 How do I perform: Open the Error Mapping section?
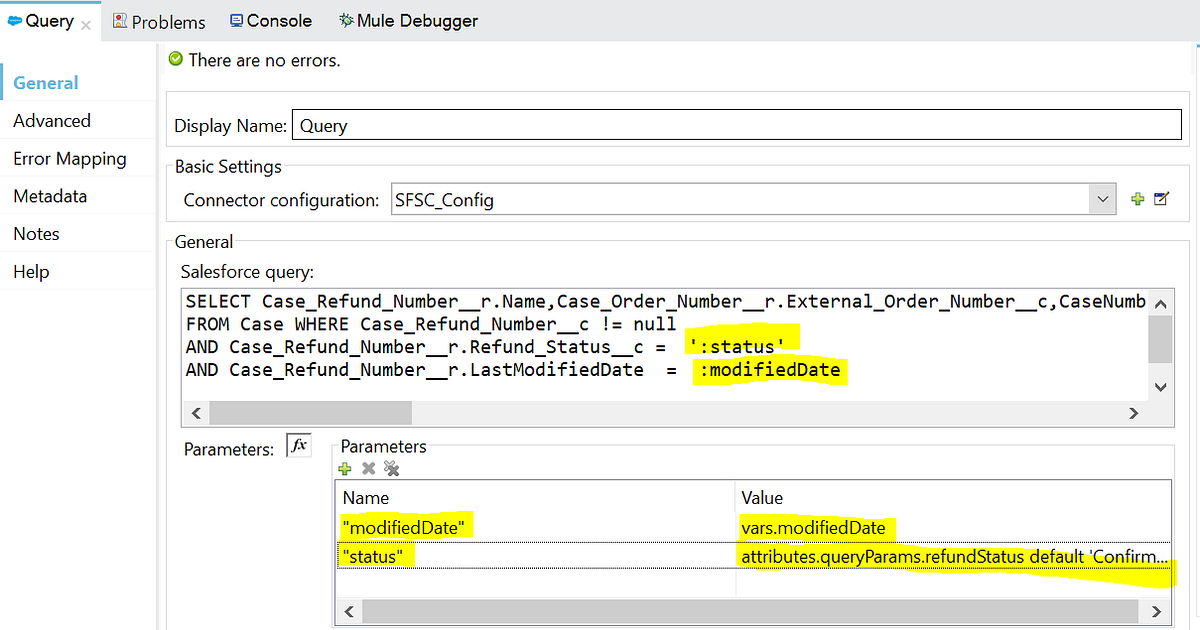(70, 159)
